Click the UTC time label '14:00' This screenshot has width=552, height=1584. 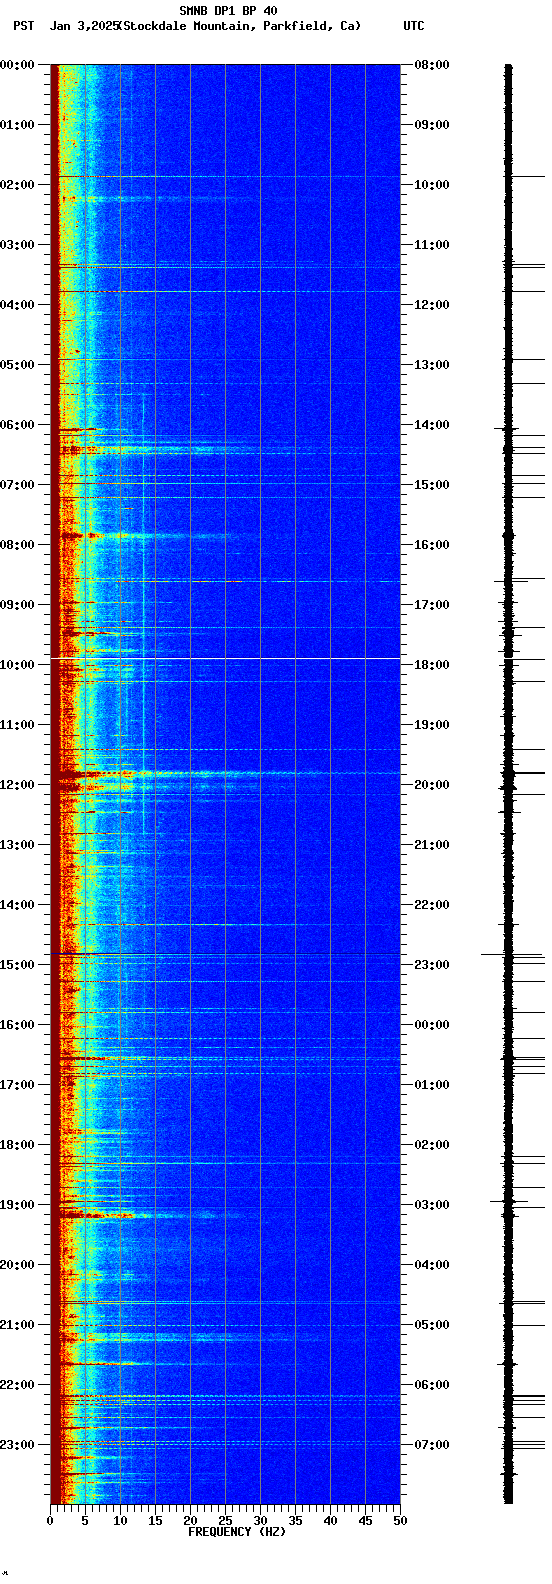tap(432, 425)
